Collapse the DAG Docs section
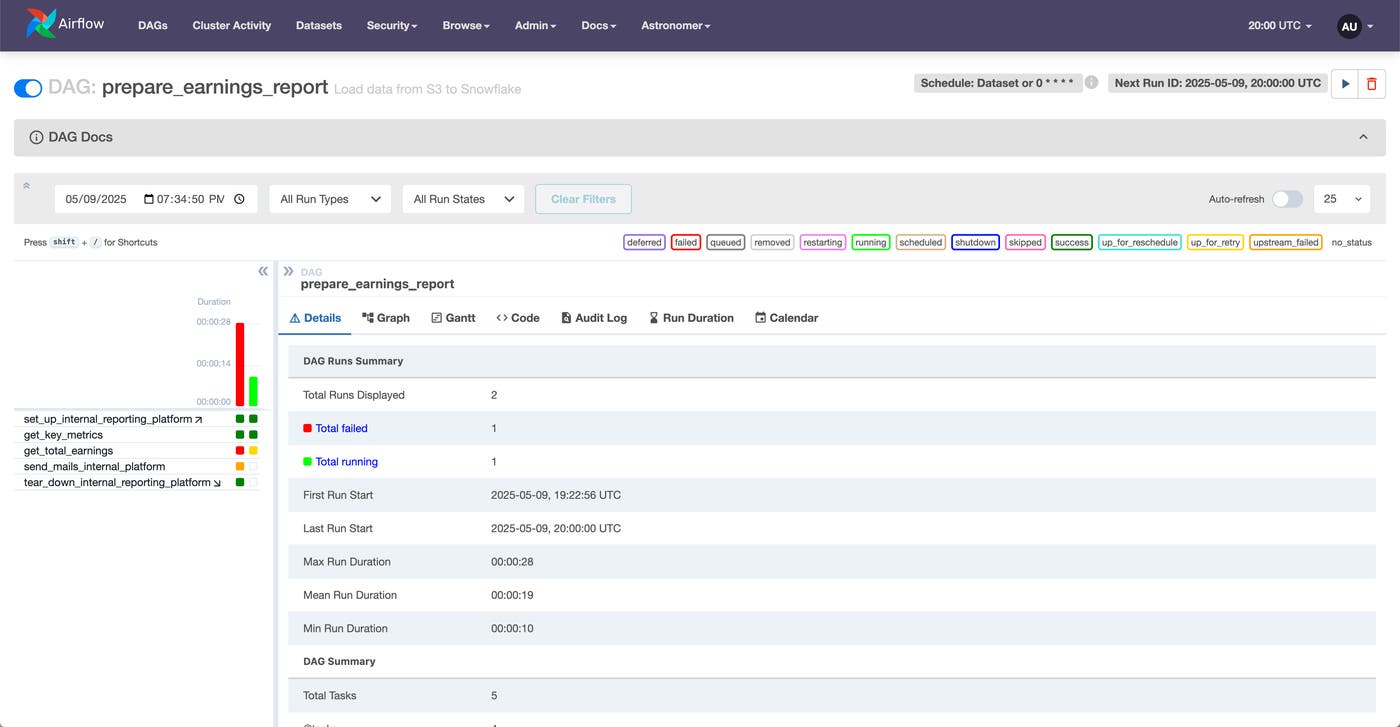 coord(1363,137)
